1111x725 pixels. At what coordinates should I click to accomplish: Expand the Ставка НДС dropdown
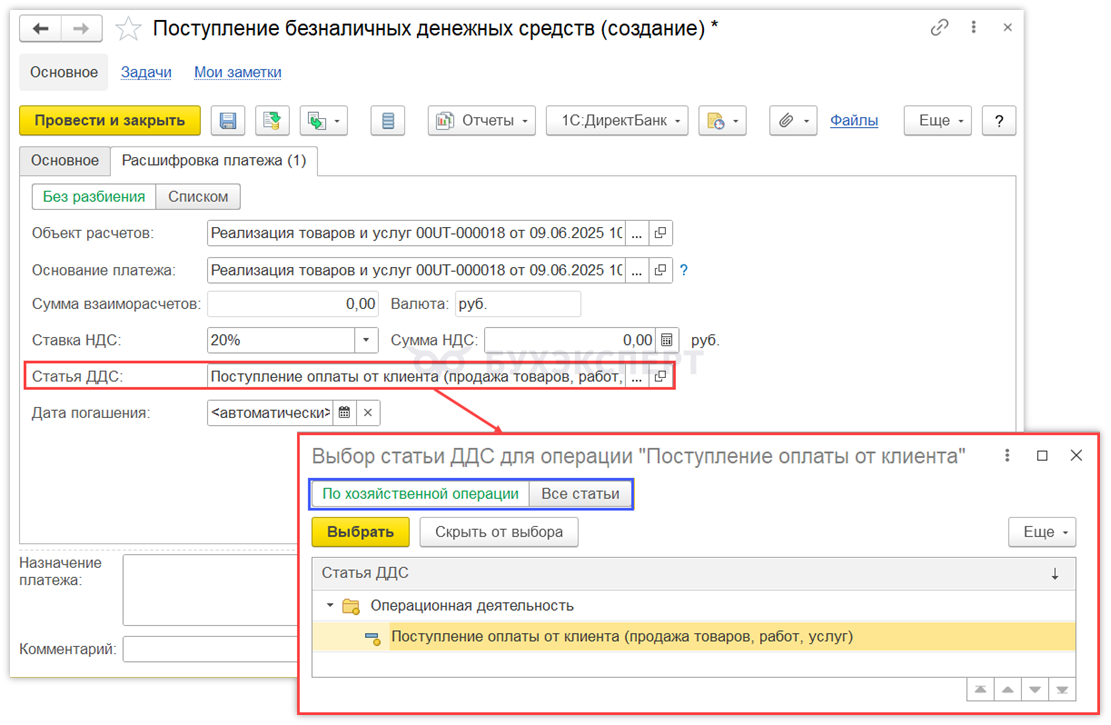[366, 340]
